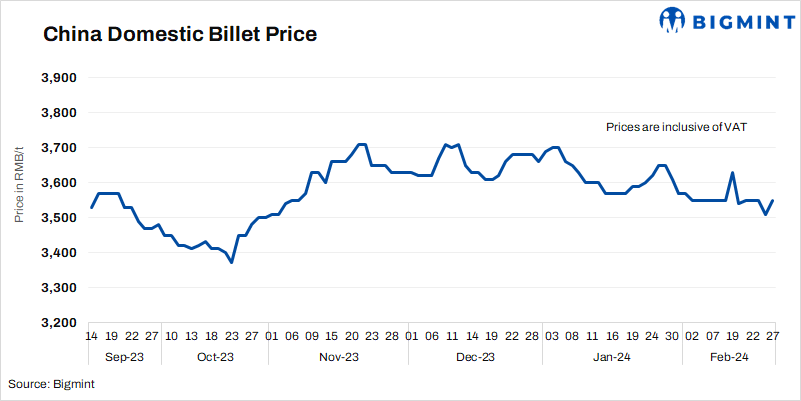
Task: Click the 3,200 y-axis tick label
Action: click(58, 323)
